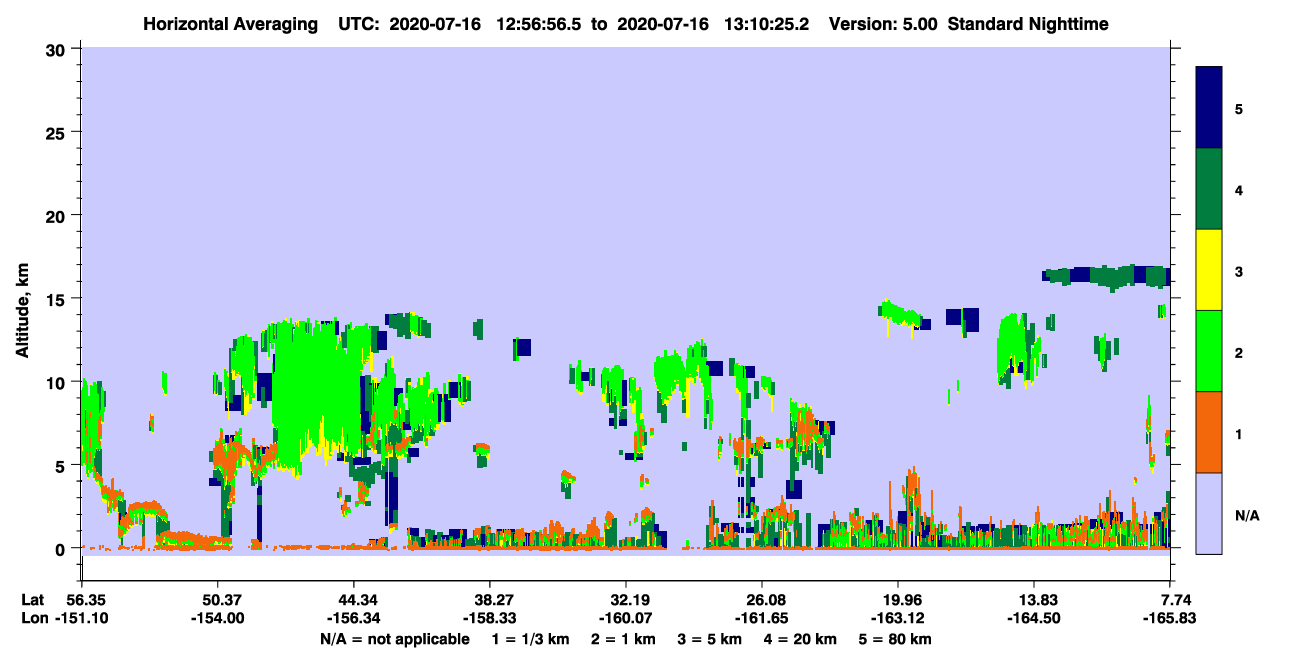
Task: Click longitude value -163.12
Action: coord(898,618)
